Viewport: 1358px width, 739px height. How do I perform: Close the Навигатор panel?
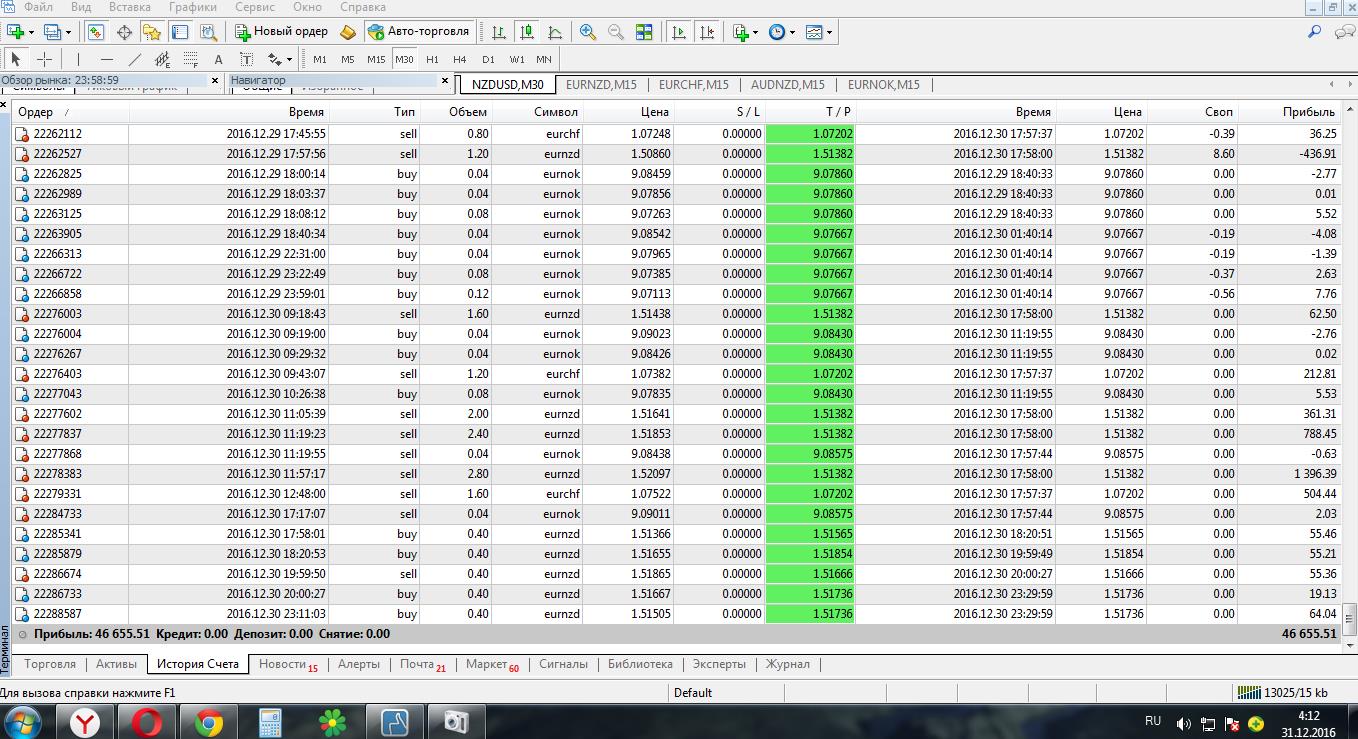(447, 80)
